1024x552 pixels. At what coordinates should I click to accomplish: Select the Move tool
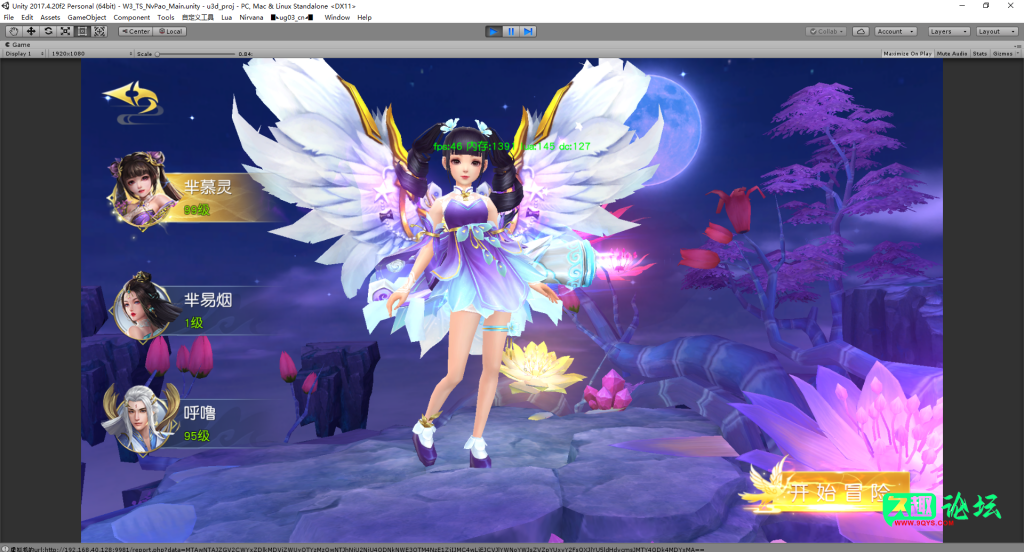click(30, 31)
